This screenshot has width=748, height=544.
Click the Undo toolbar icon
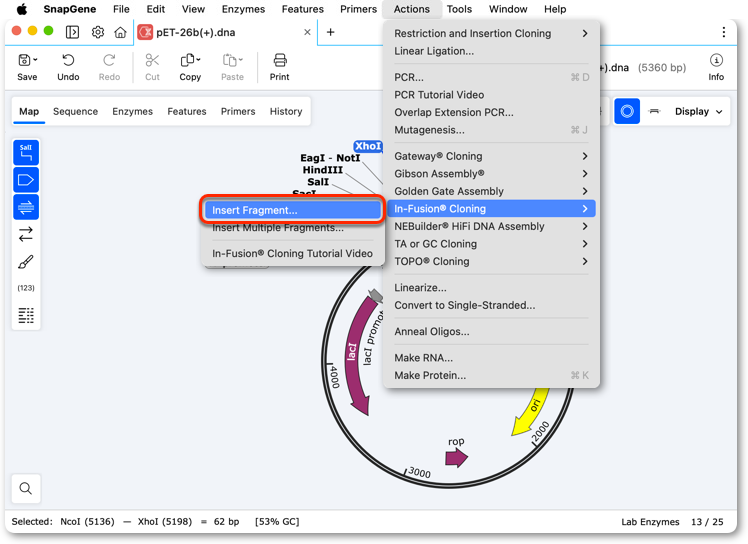click(x=68, y=67)
